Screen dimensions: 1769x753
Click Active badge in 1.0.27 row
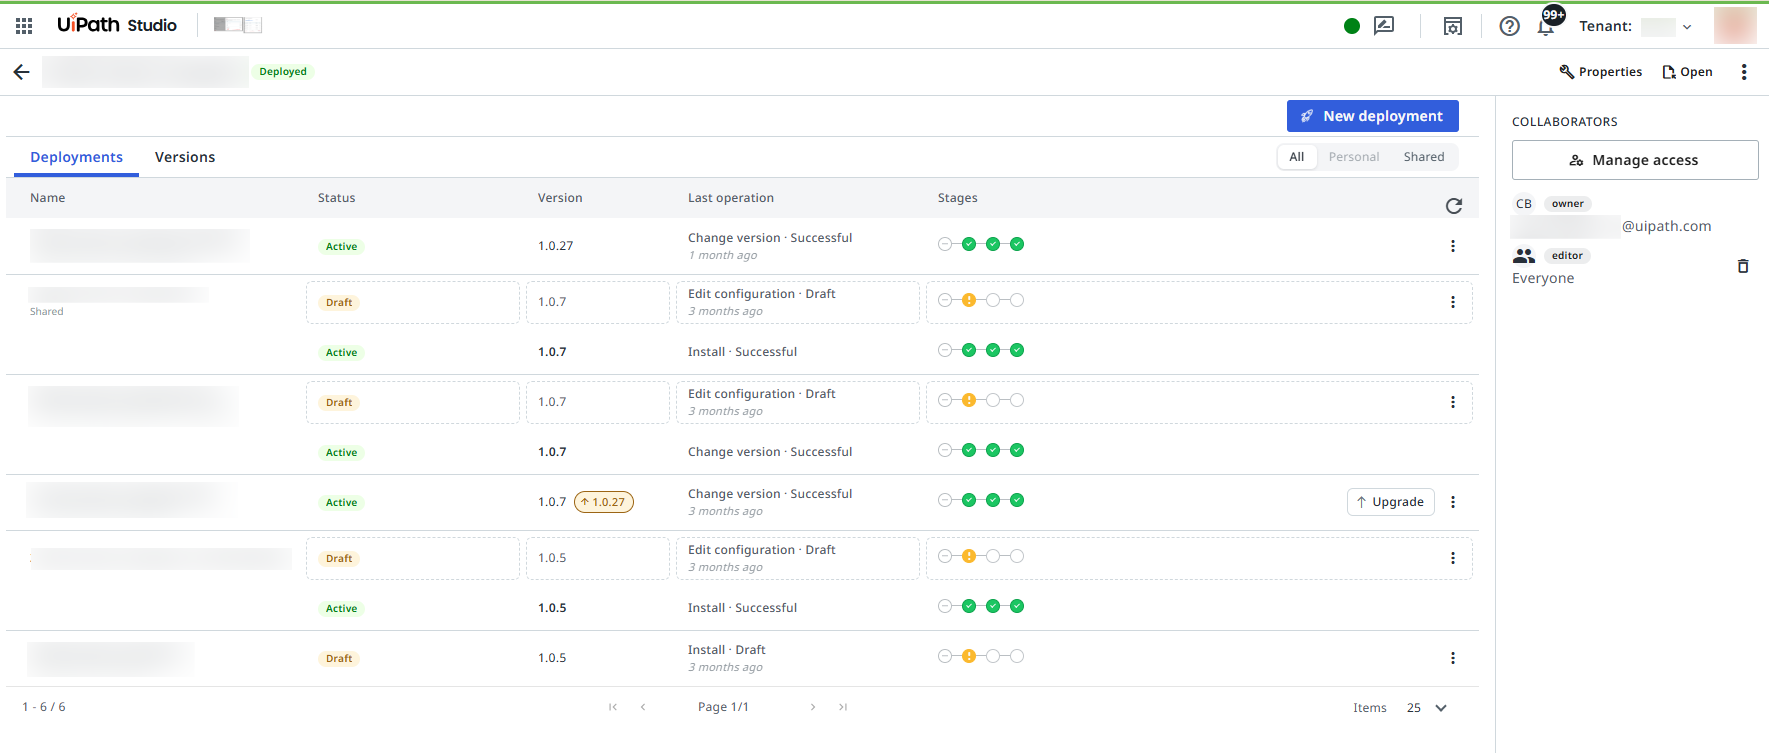[341, 246]
